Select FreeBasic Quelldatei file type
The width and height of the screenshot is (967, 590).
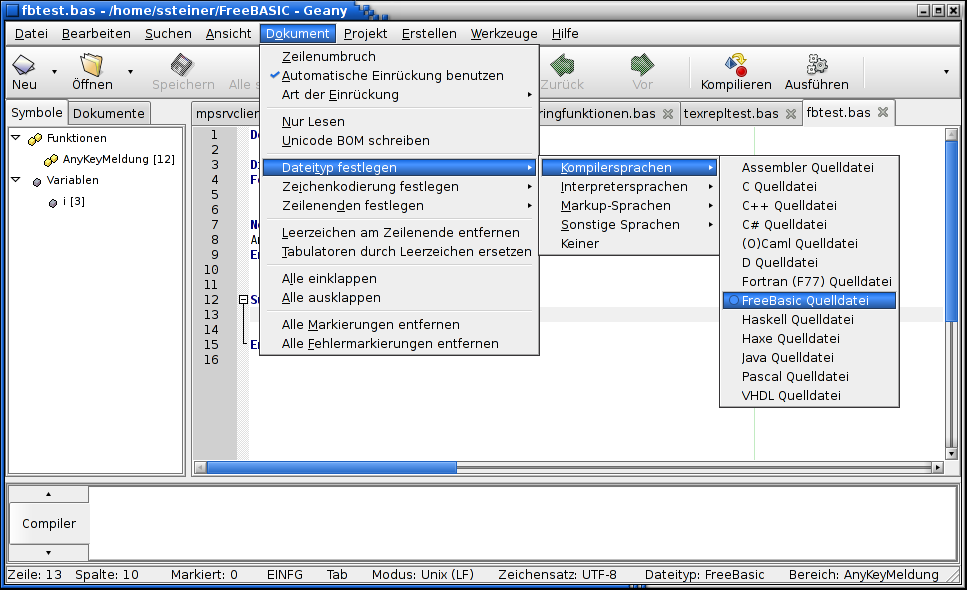(x=809, y=301)
